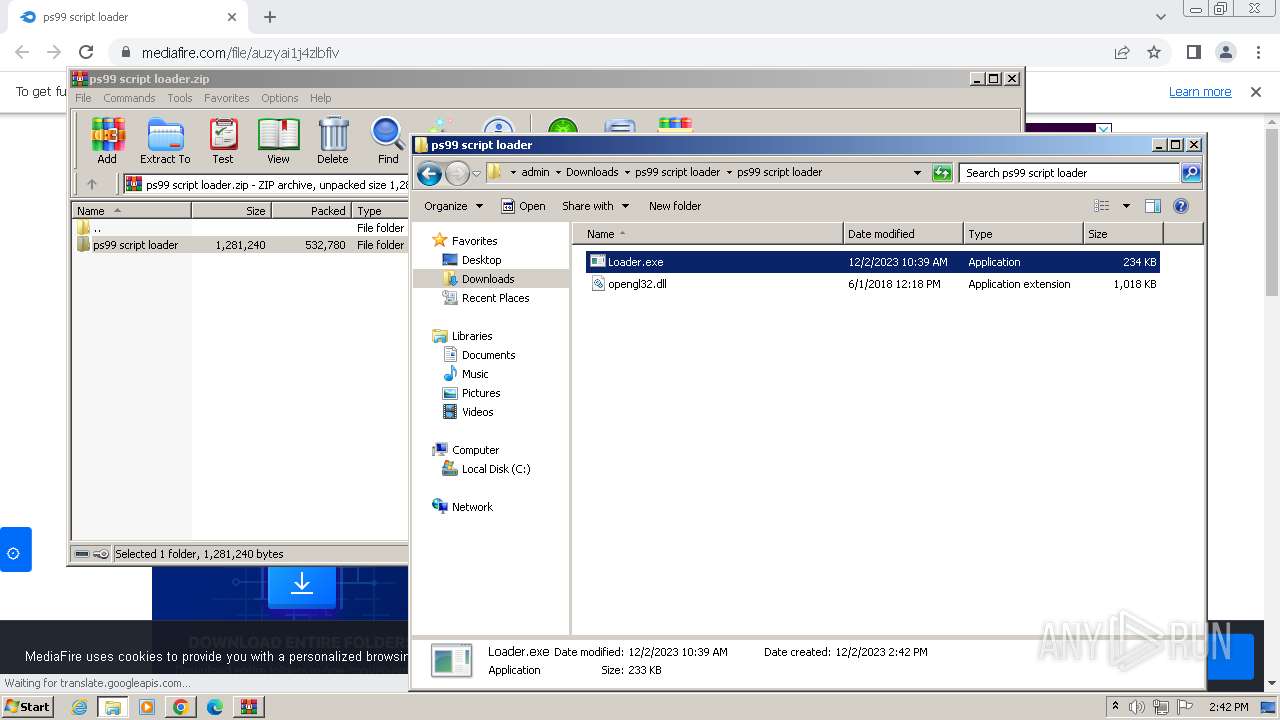1280x720 pixels.
Task: Open Explorer recent locations dropdown arrow
Action: click(x=476, y=173)
